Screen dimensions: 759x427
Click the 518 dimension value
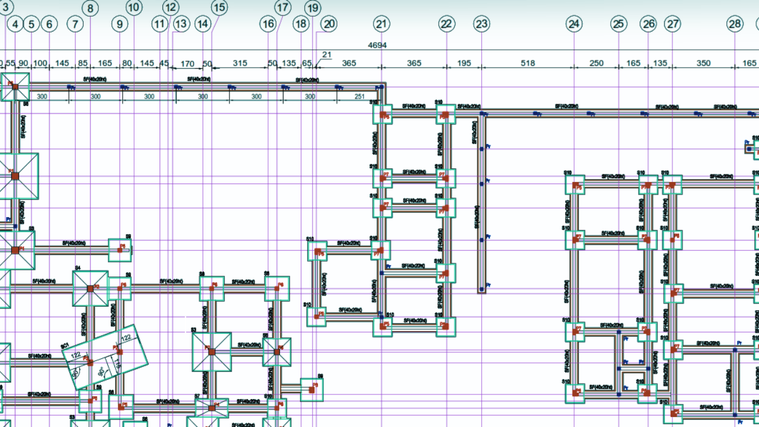pyautogui.click(x=528, y=63)
